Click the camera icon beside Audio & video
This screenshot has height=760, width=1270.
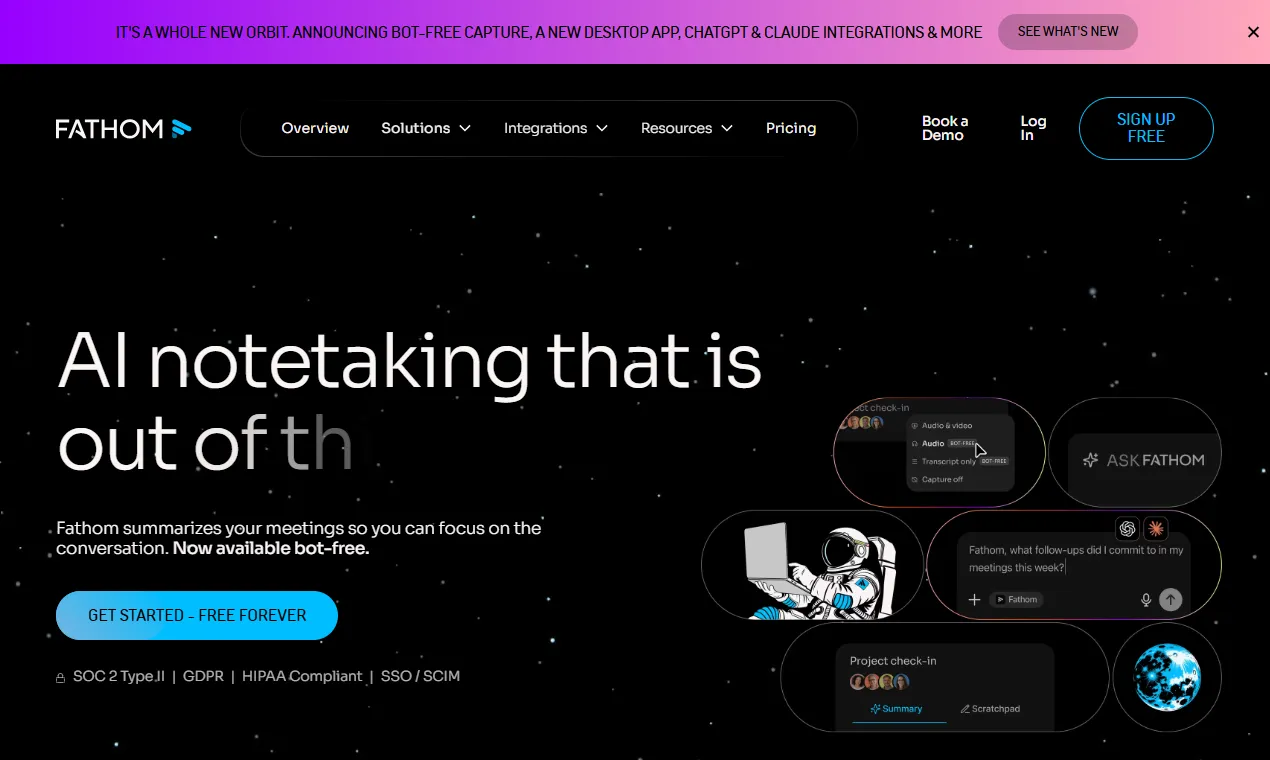pyautogui.click(x=914, y=426)
